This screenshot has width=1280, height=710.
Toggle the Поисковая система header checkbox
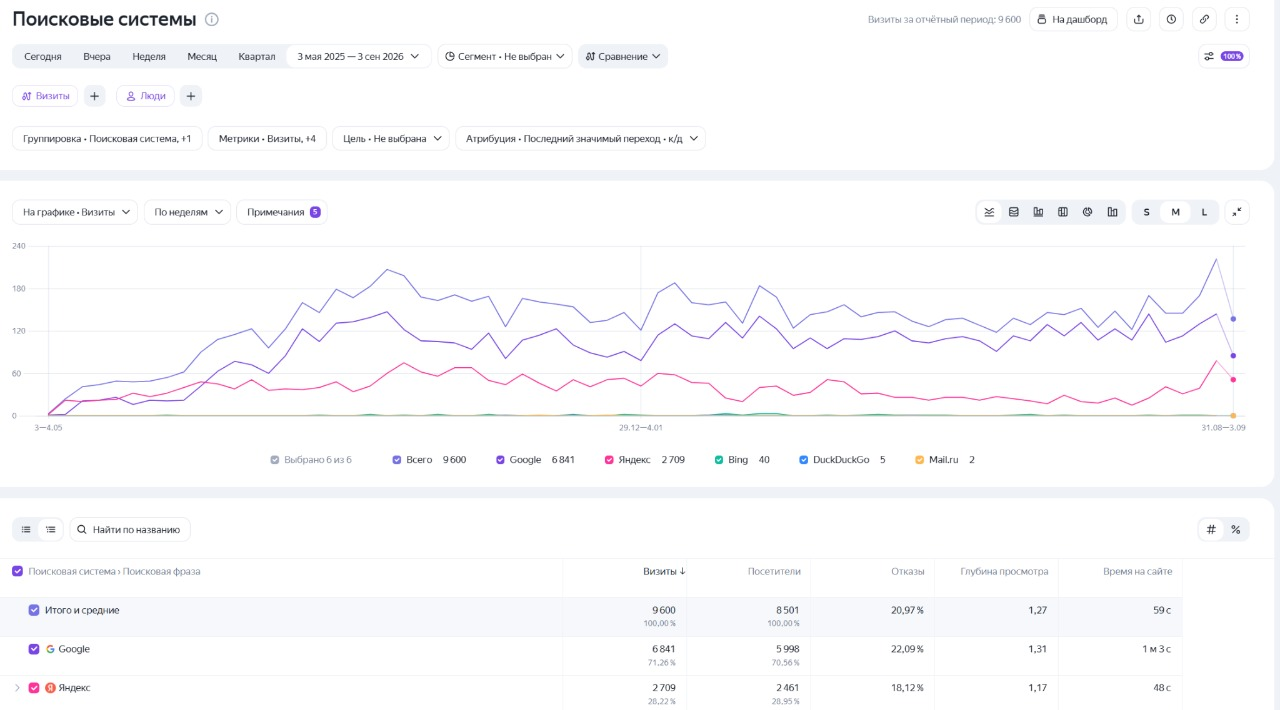click(17, 571)
